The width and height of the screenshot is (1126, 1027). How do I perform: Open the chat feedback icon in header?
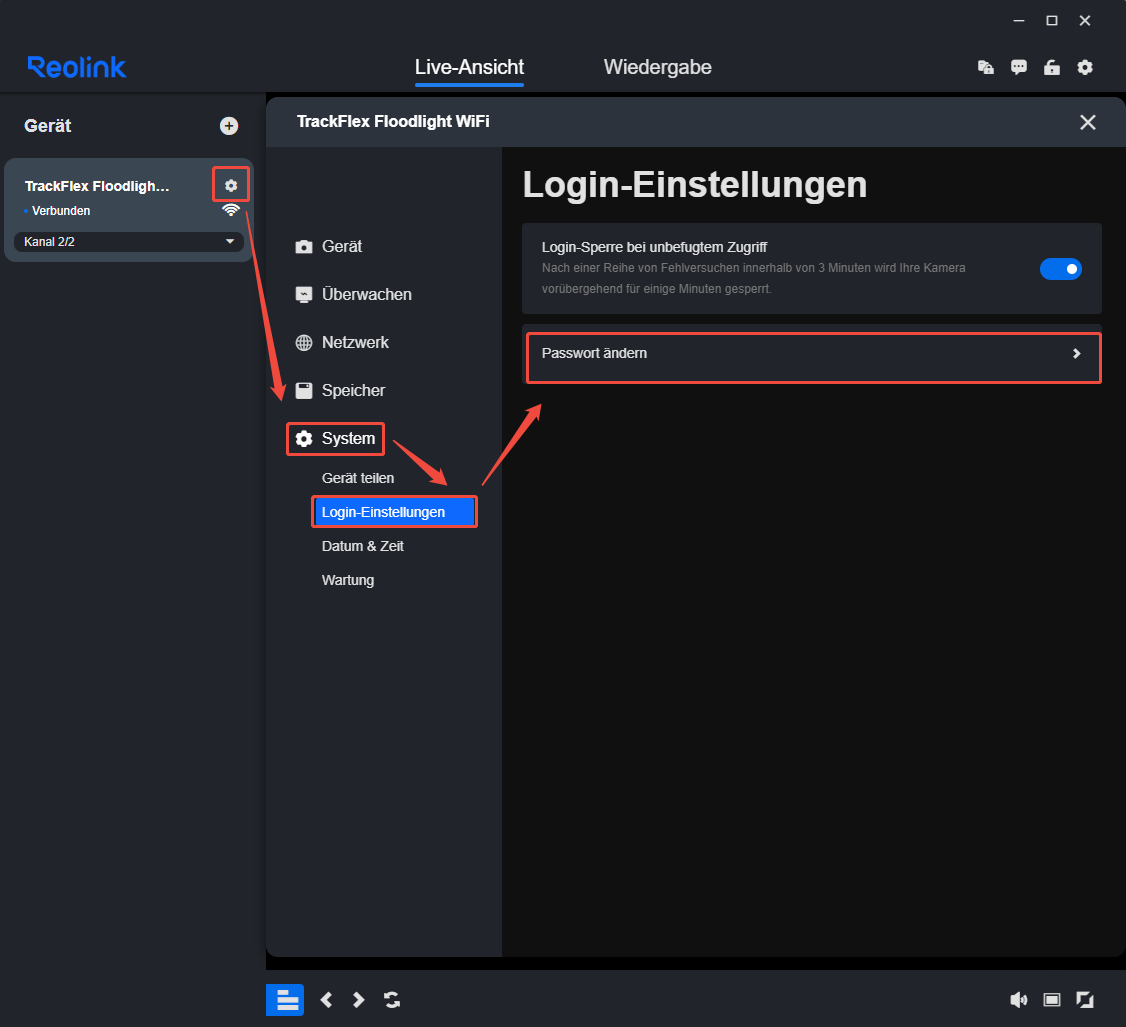point(1018,68)
